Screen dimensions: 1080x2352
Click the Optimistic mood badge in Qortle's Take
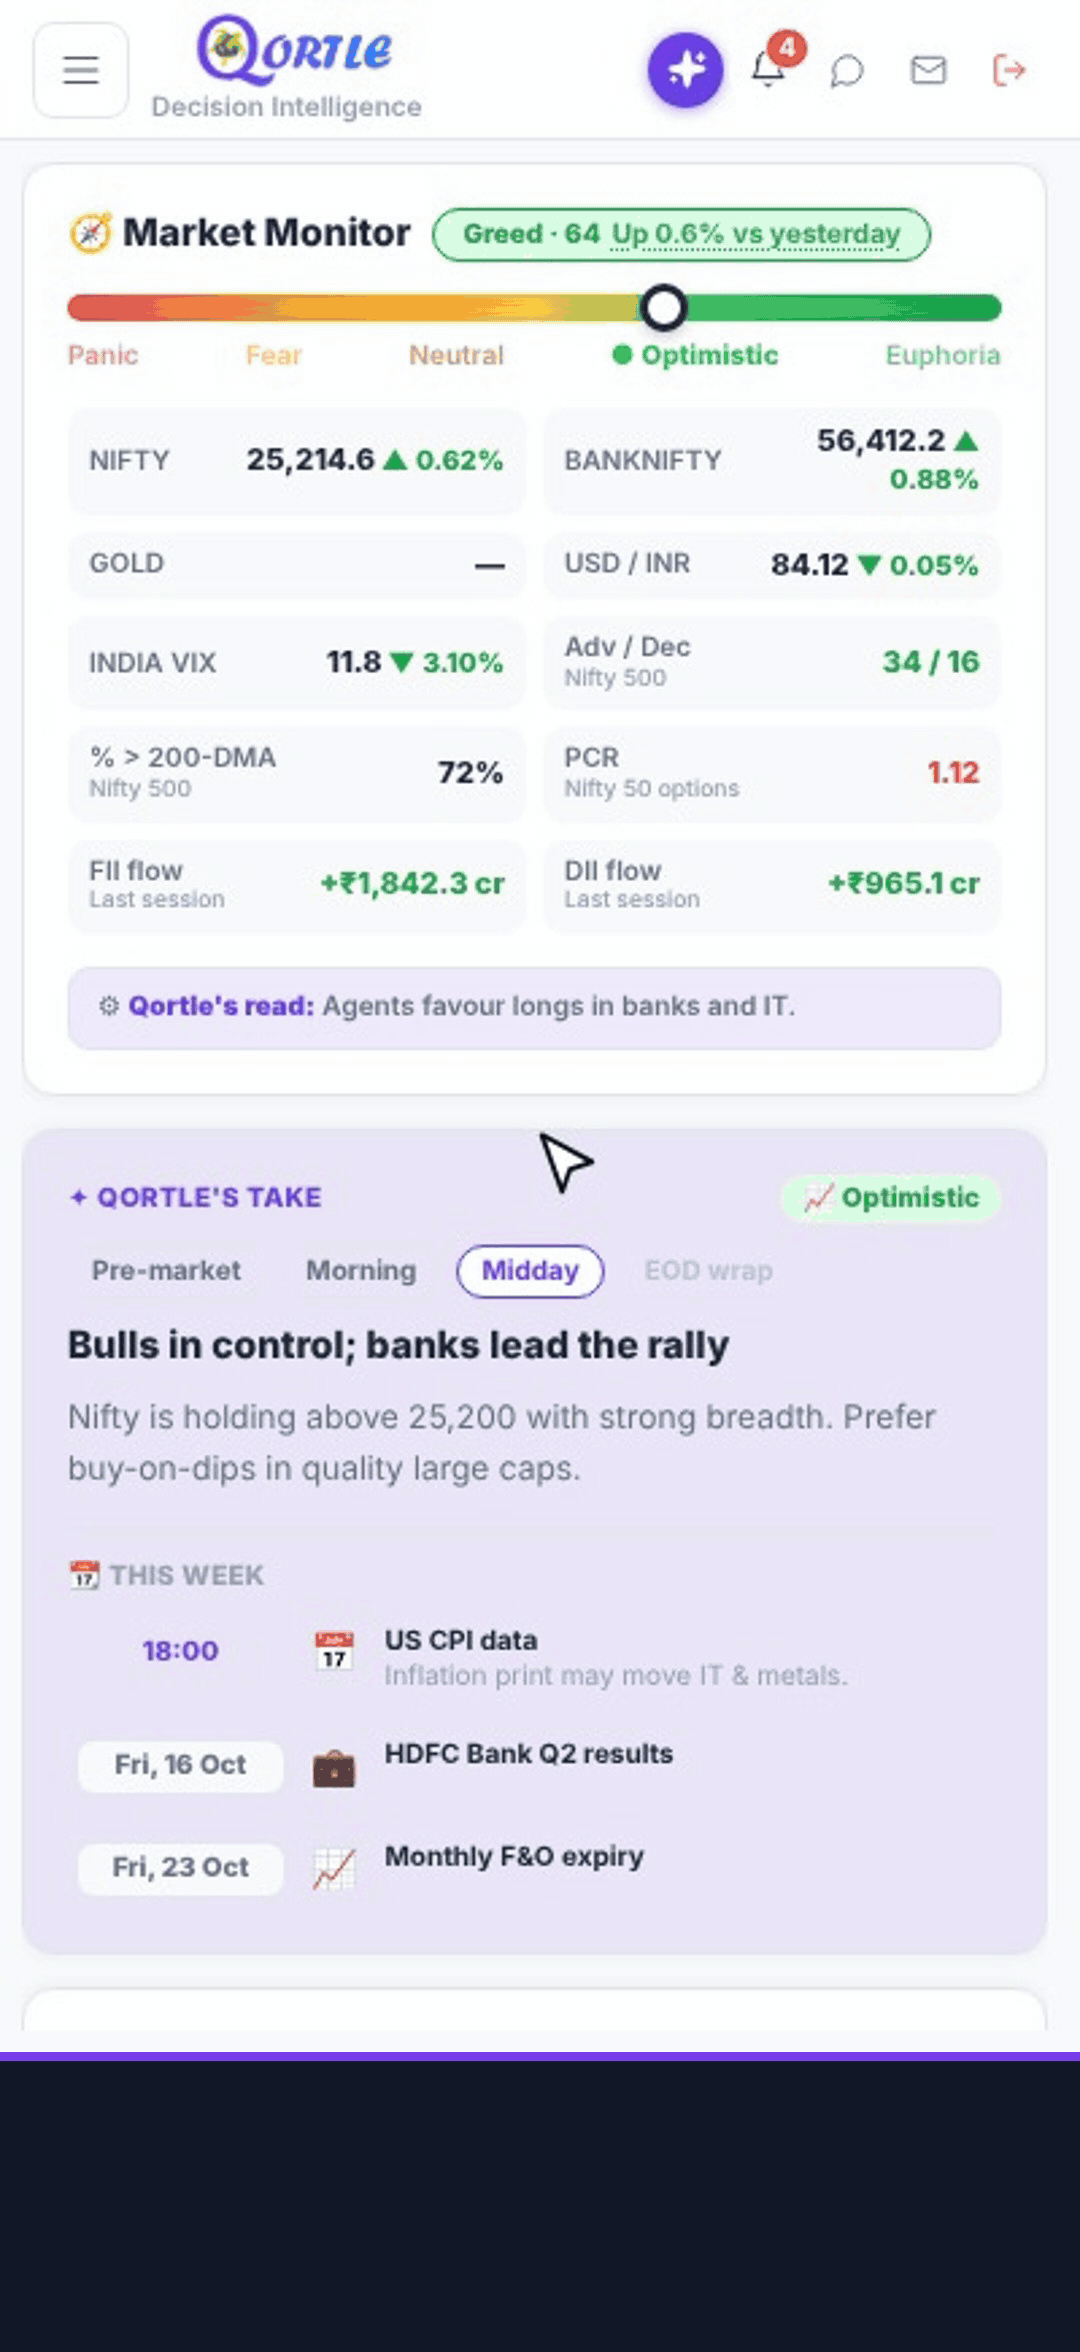point(890,1197)
